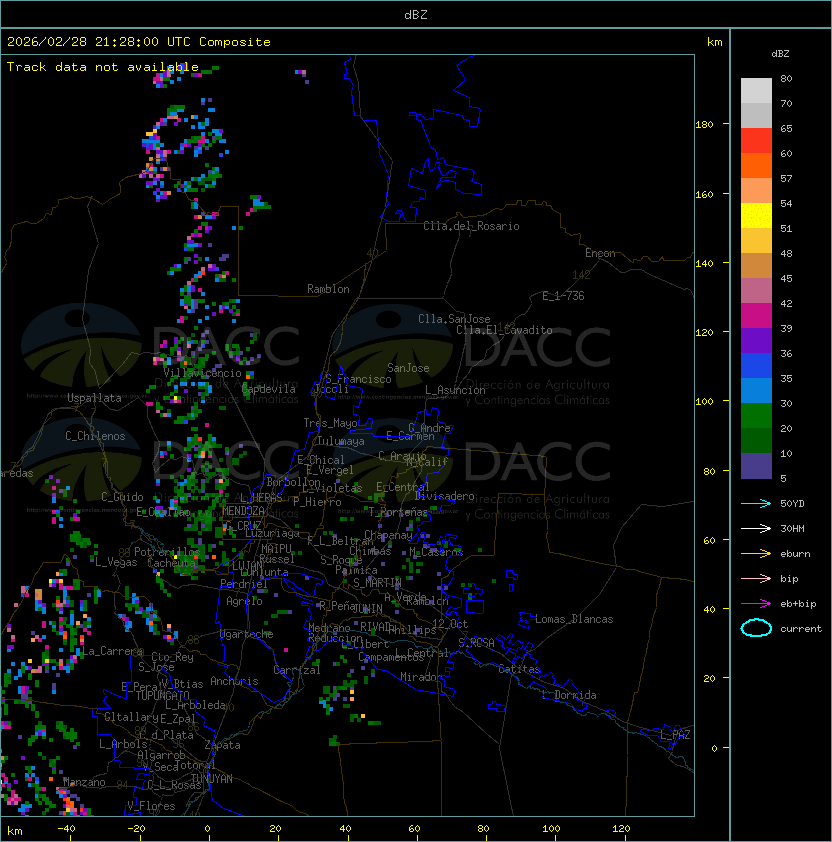Click the red swatch in dBZ legend

pyautogui.click(x=756, y=140)
